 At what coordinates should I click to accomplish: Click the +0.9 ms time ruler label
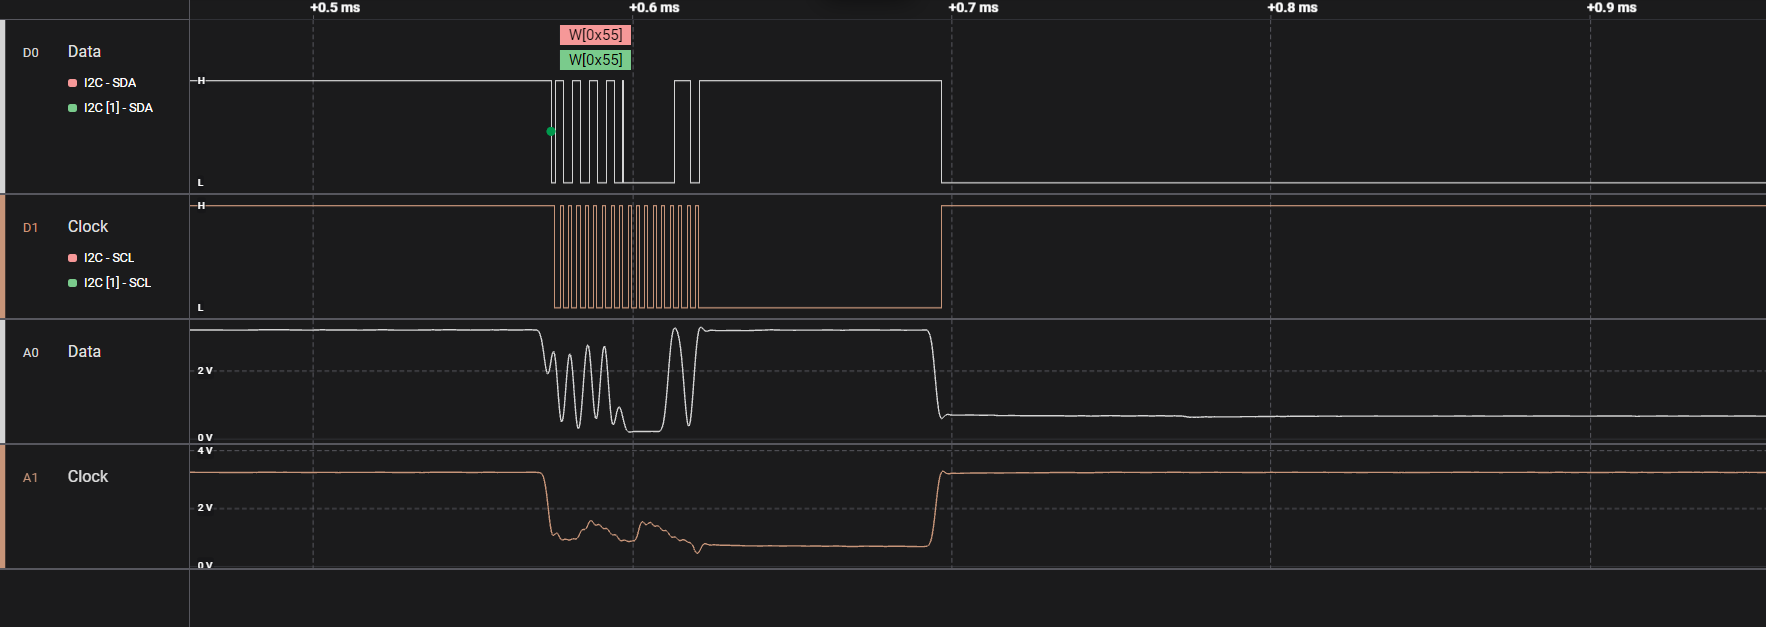click(x=1611, y=8)
